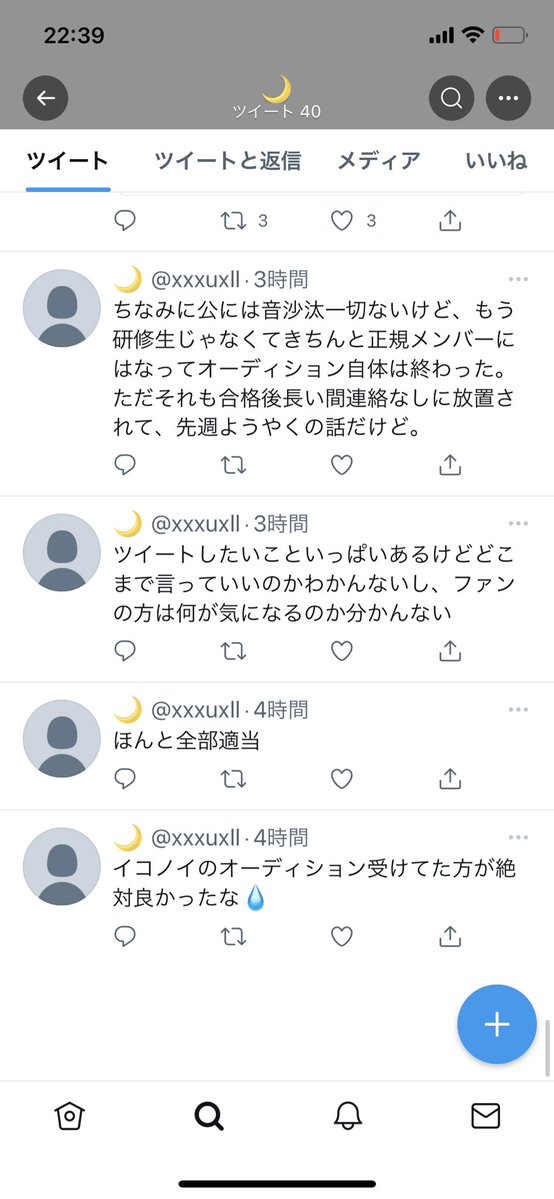Open the three-dot profile options in header
This screenshot has height=1199, width=554.
point(508,98)
